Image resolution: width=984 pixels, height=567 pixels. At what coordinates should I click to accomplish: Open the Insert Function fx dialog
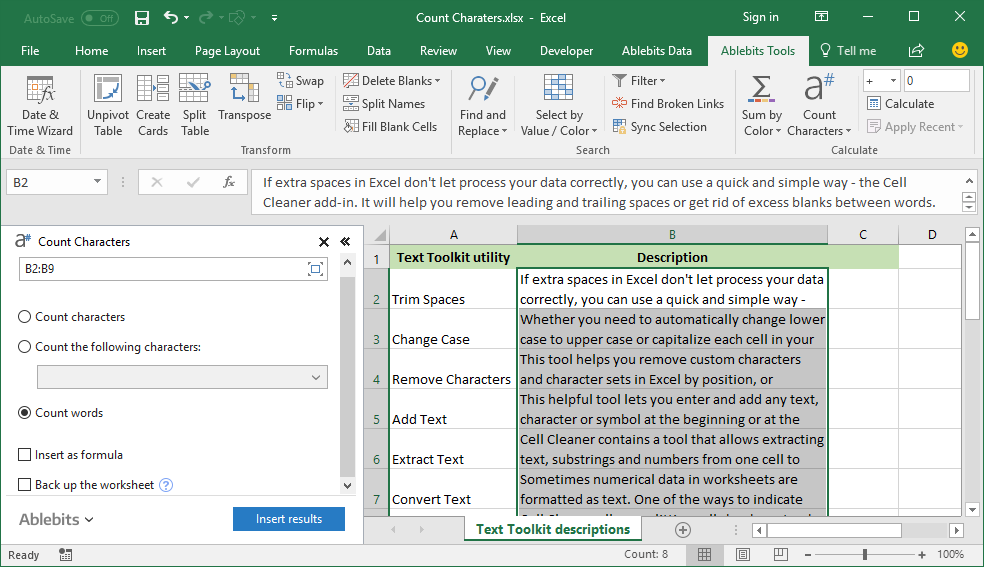tap(229, 182)
